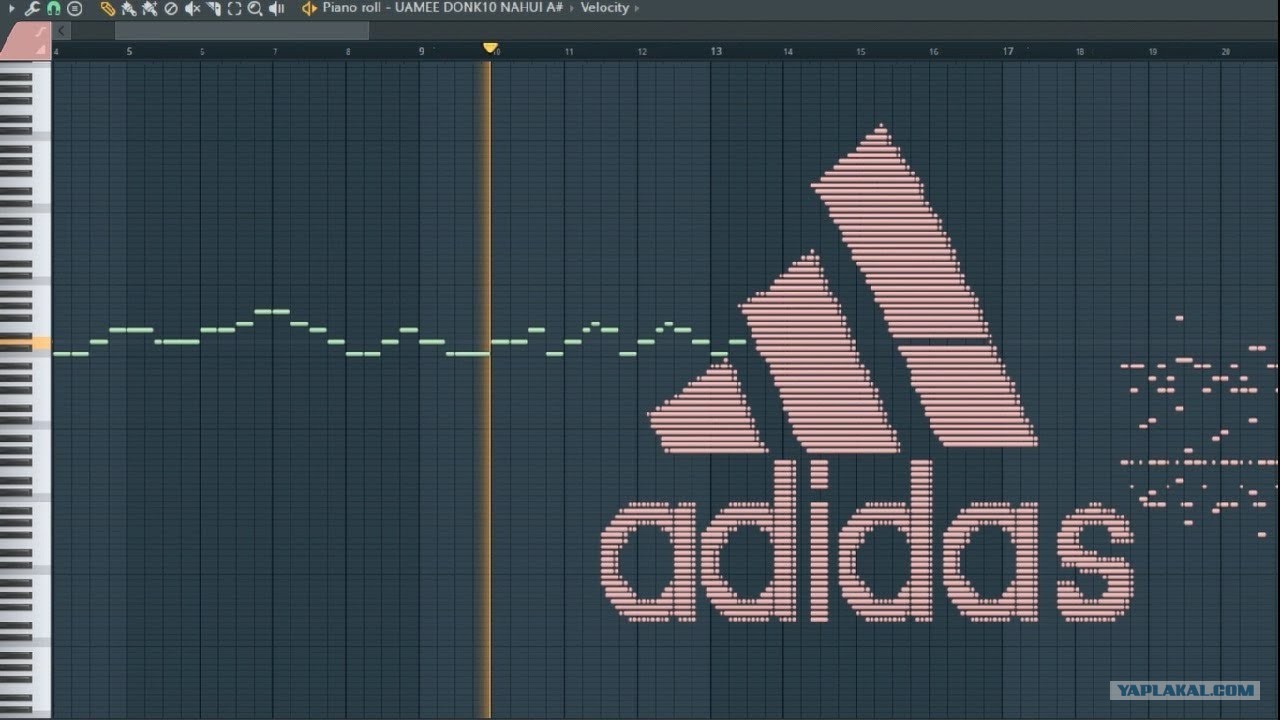This screenshot has width=1280, height=720.
Task: Click the portamento curve icon in pink corner
Action: tap(40, 30)
